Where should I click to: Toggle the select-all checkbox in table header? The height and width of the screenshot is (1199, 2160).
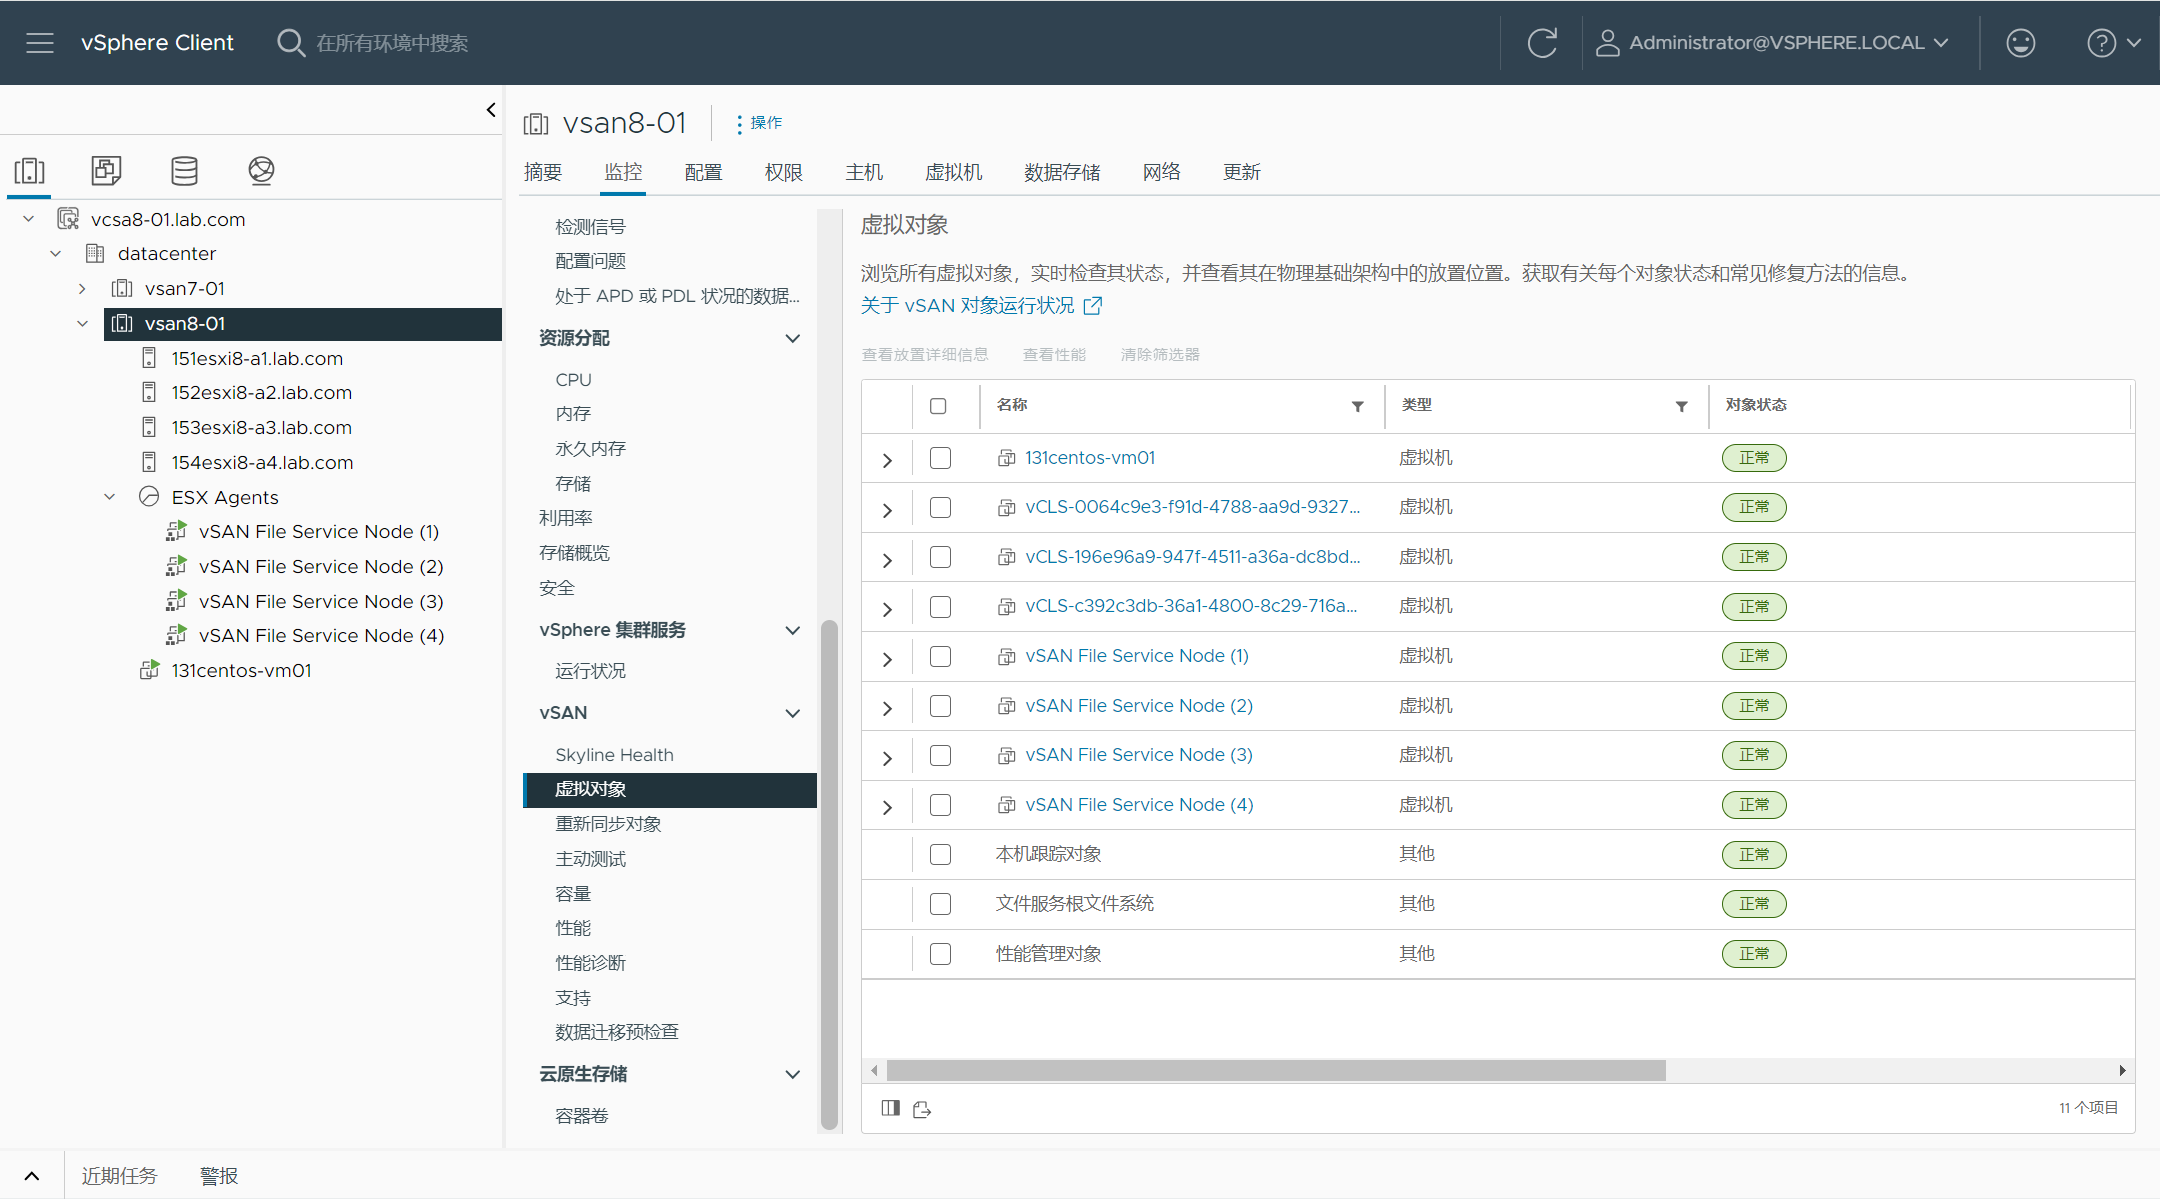[x=938, y=406]
